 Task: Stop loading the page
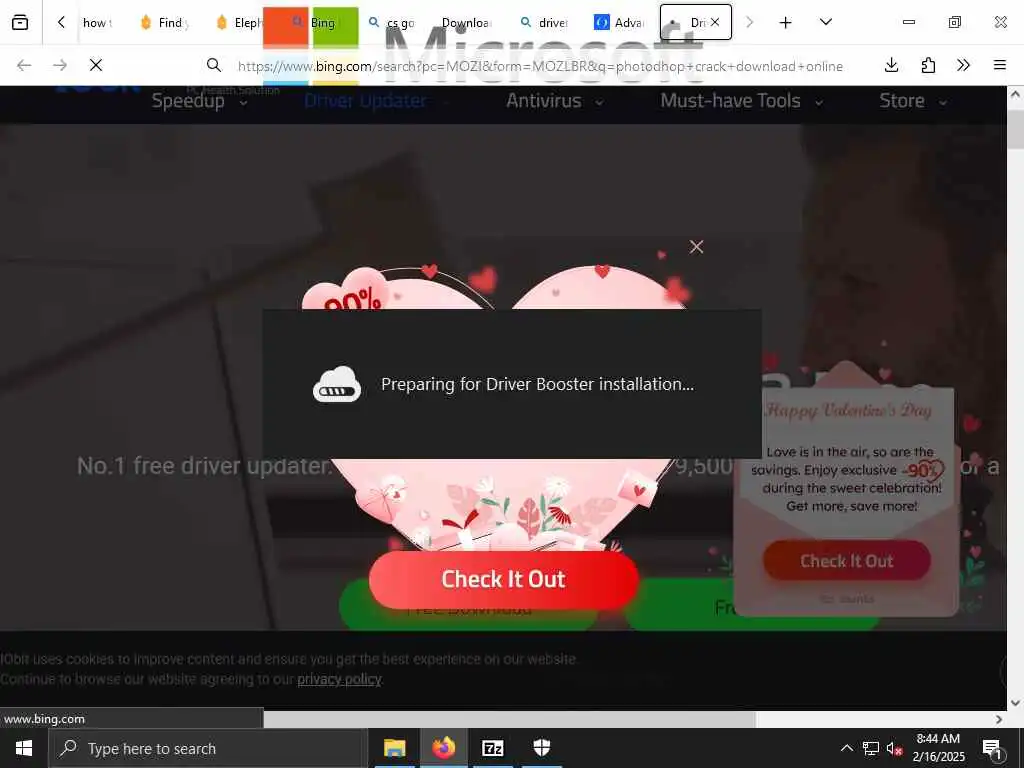pyautogui.click(x=96, y=65)
